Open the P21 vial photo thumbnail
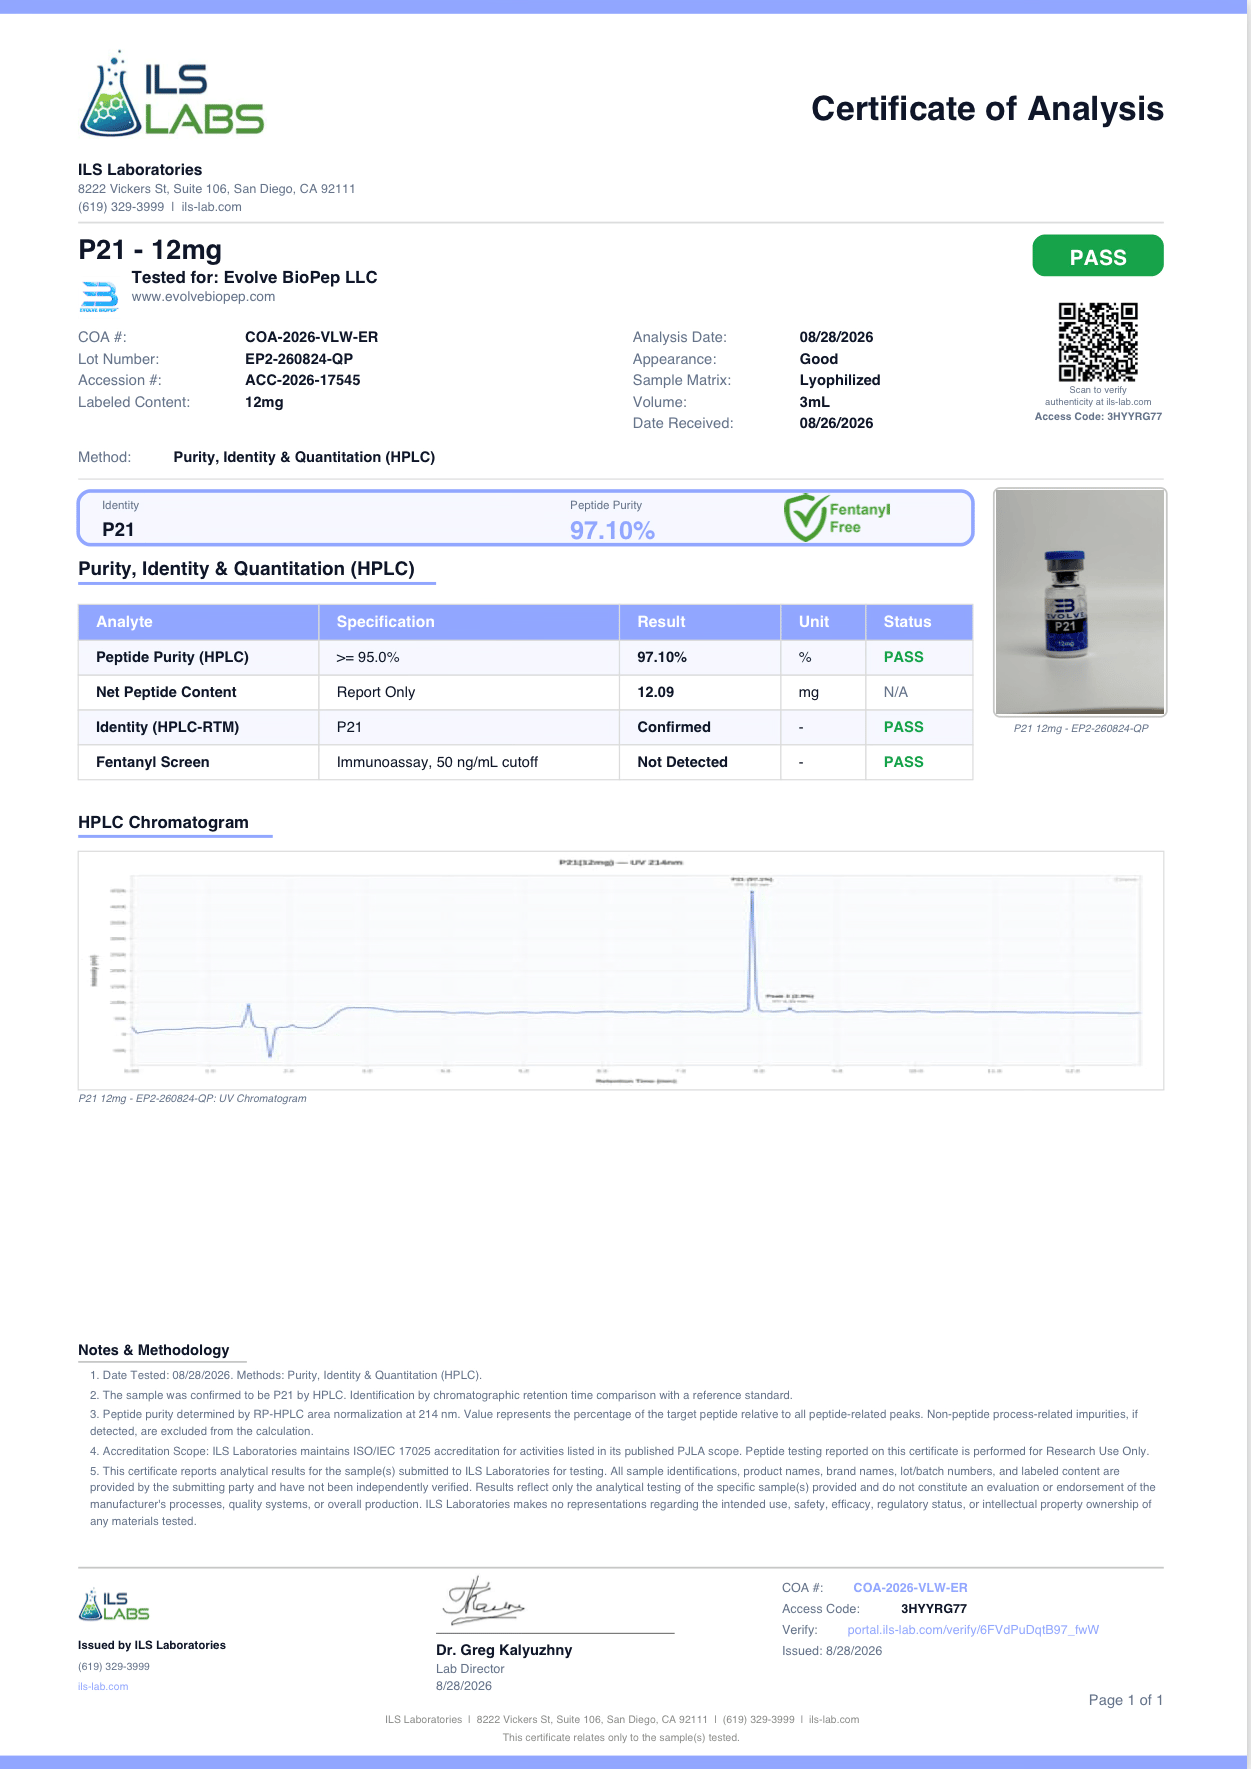Viewport: 1251px width, 1769px height. [x=1080, y=602]
